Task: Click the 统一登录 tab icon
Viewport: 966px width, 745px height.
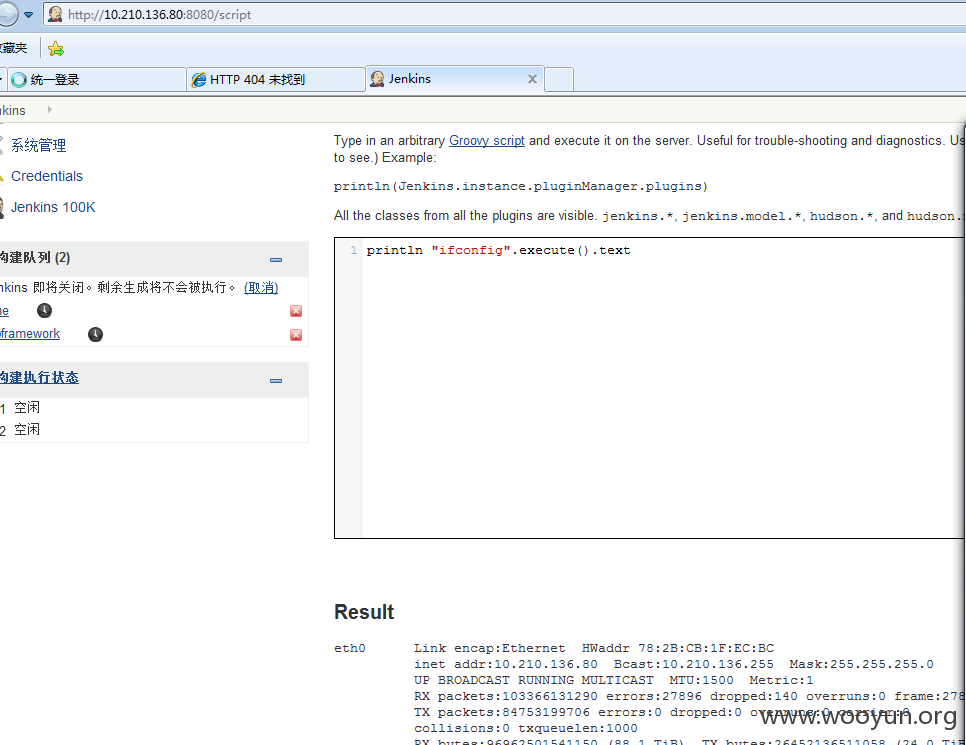Action: (19, 79)
